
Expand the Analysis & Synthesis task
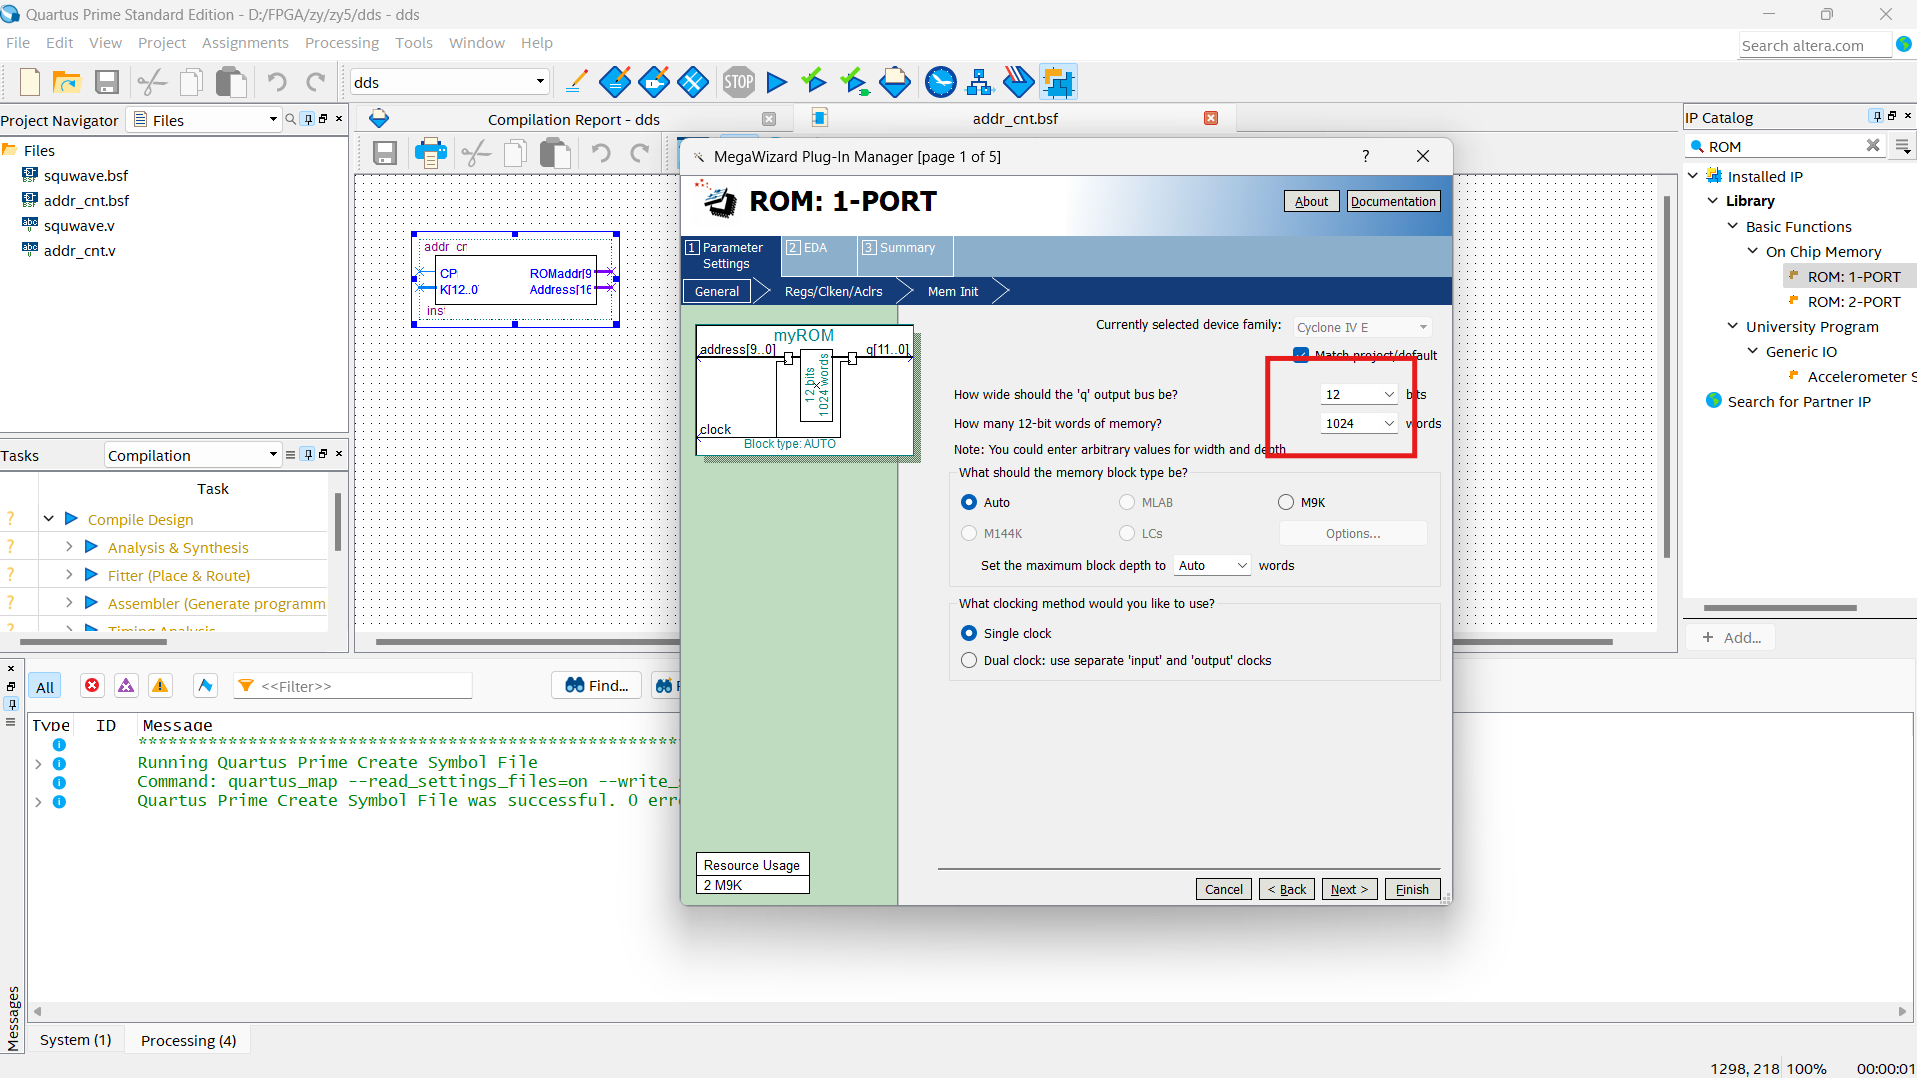[x=69, y=547]
